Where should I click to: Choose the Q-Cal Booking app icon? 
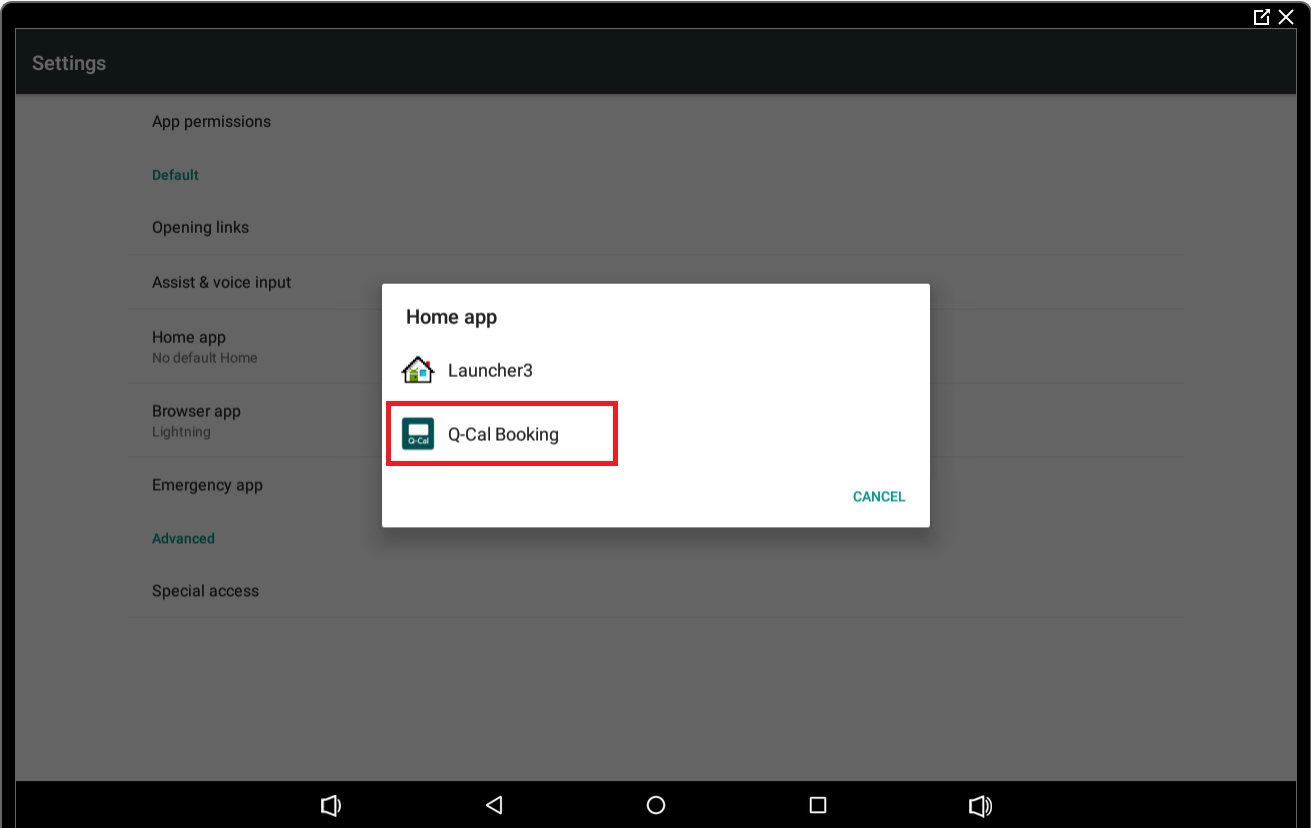pyautogui.click(x=417, y=434)
